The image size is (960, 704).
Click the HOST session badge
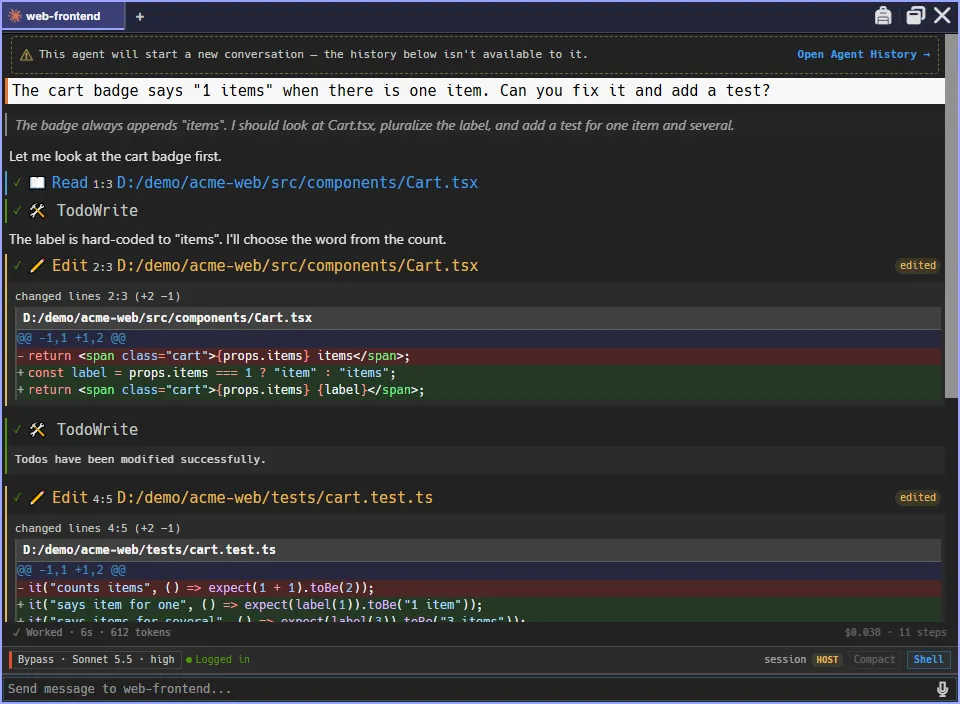[827, 659]
